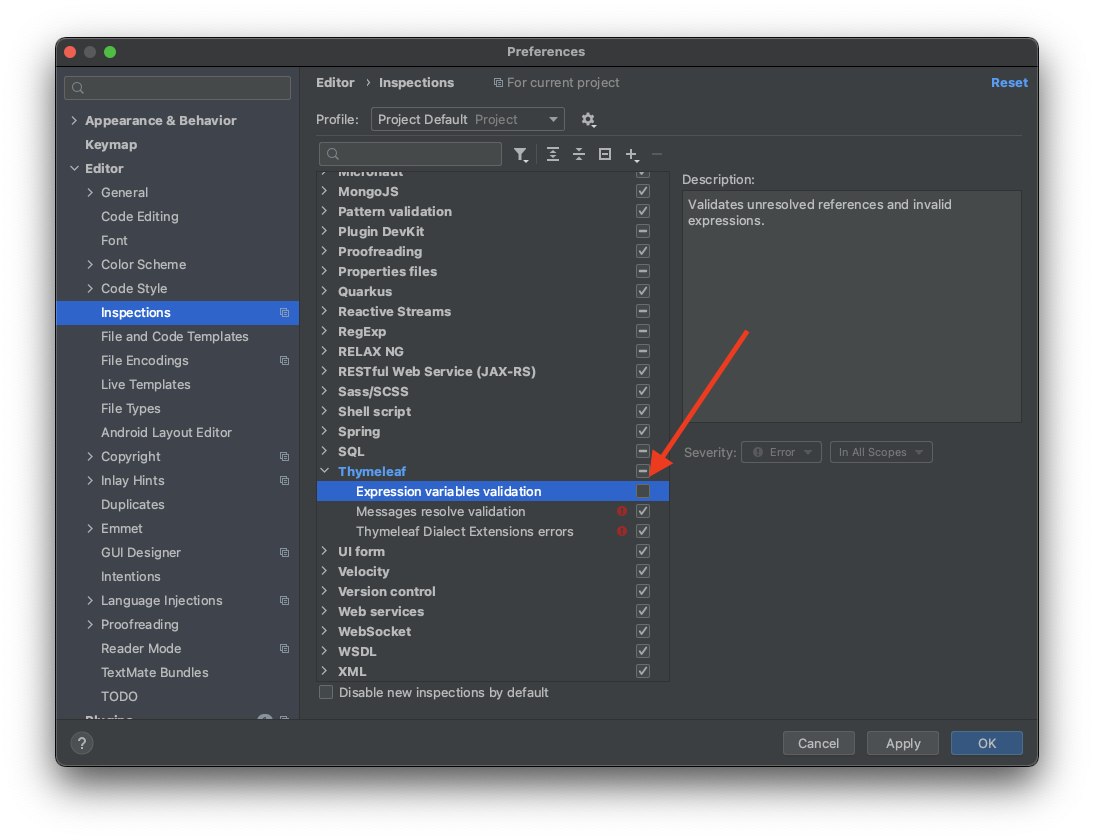Click the Cancel button

pyautogui.click(x=818, y=743)
